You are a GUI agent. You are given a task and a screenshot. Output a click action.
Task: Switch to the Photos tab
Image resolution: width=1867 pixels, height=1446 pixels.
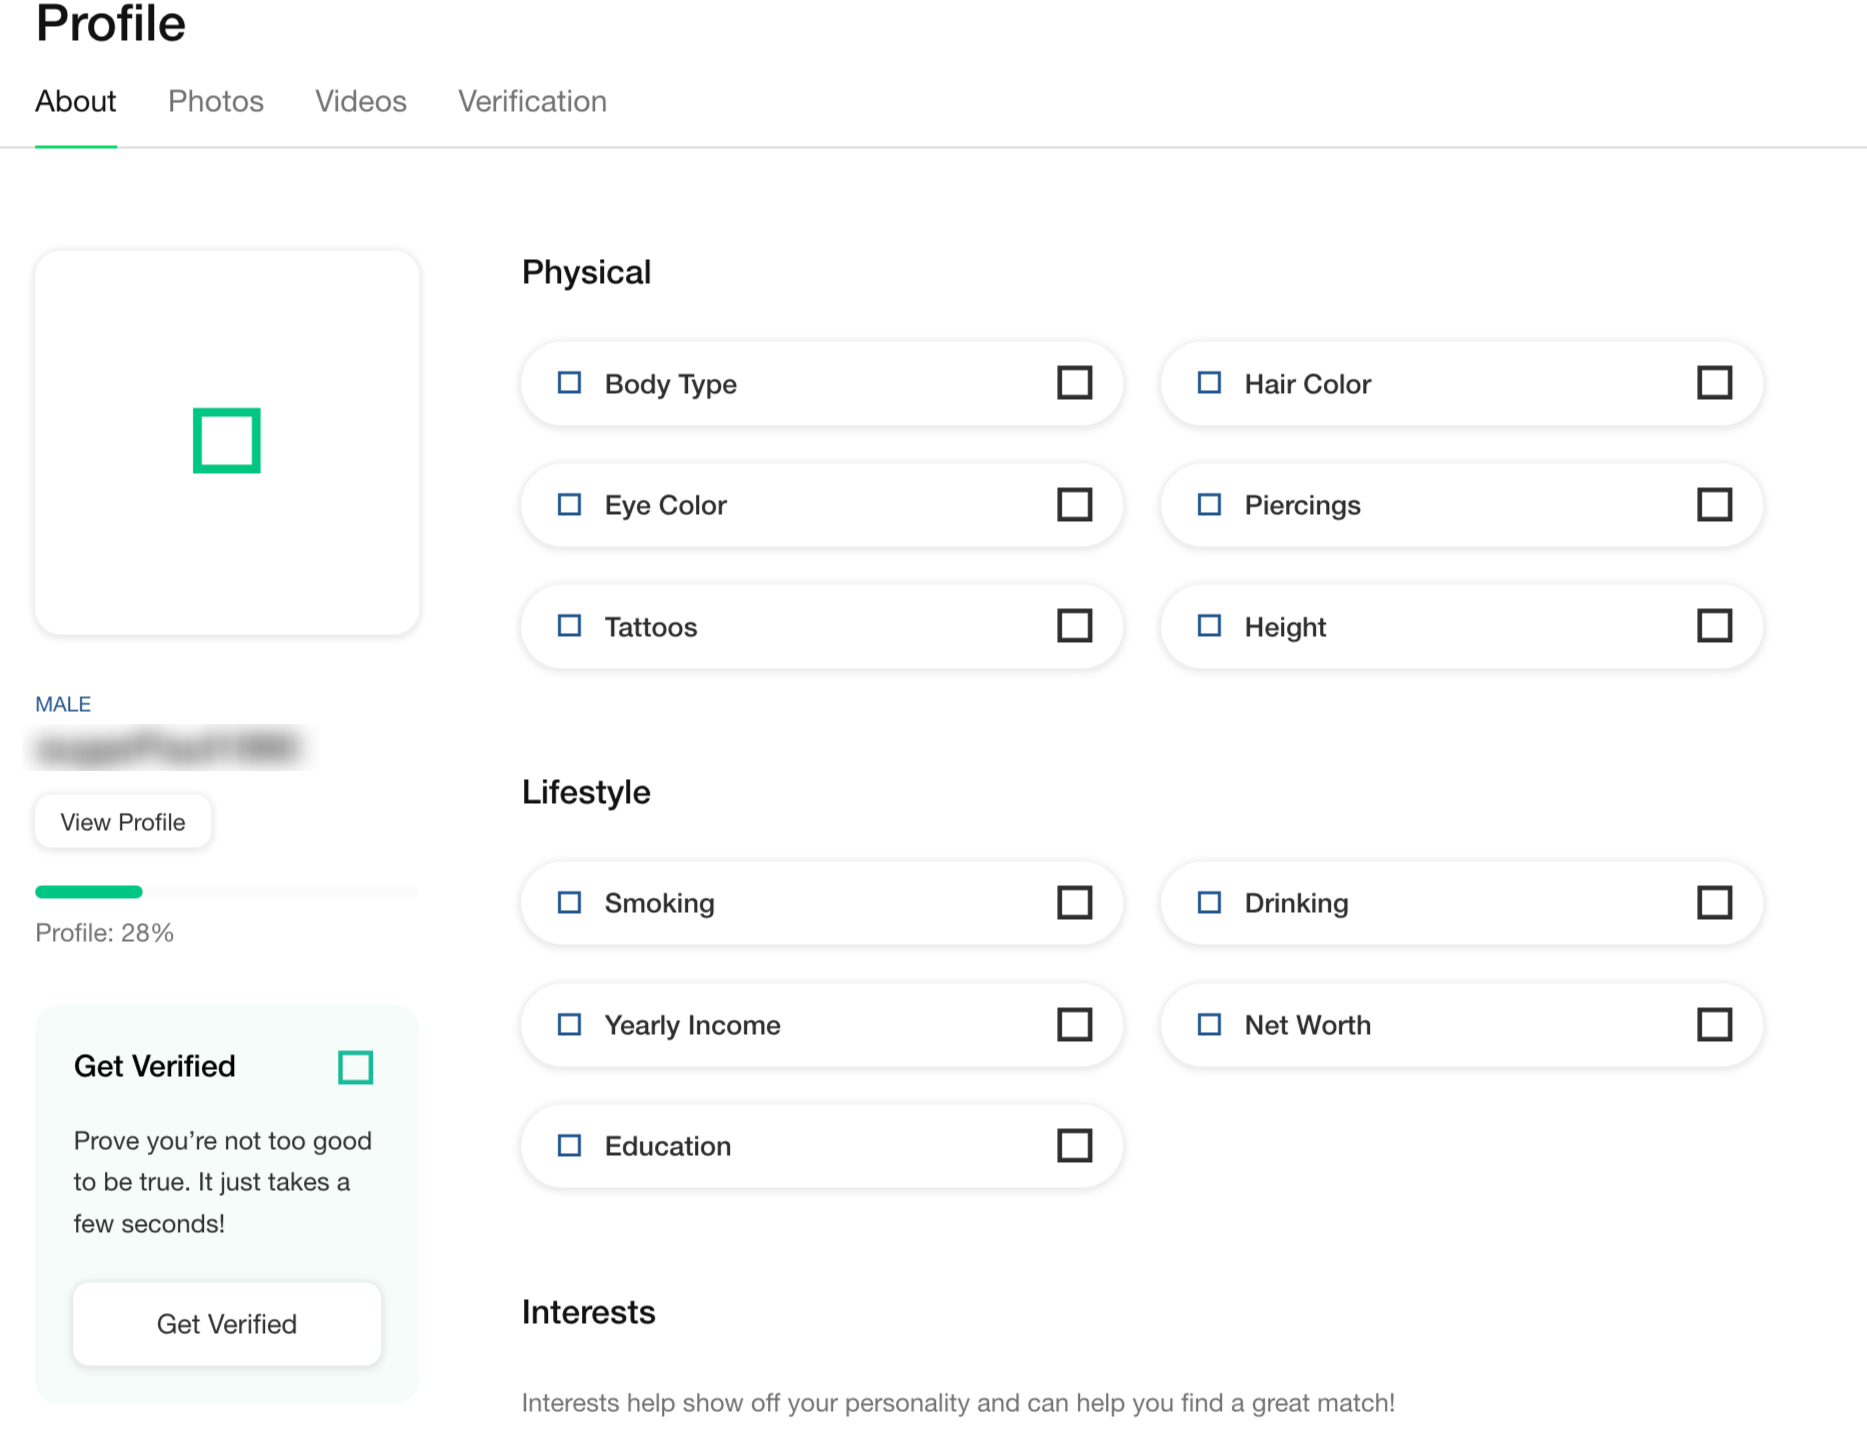[x=216, y=101]
